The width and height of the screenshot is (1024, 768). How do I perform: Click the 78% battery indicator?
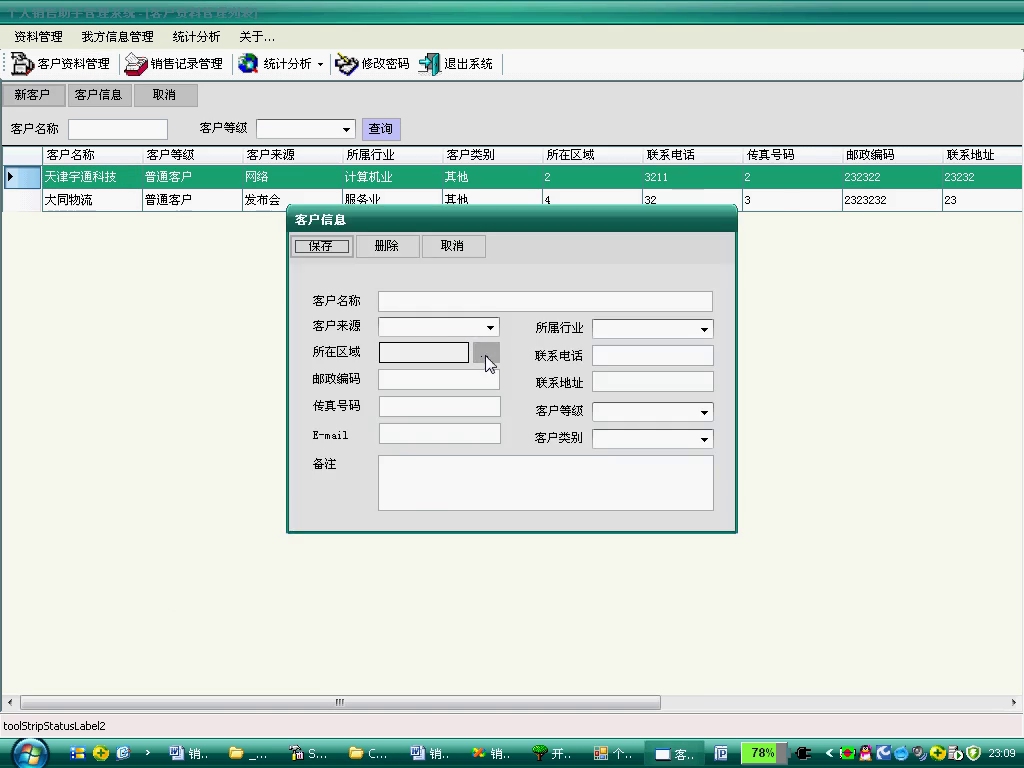pyautogui.click(x=762, y=753)
